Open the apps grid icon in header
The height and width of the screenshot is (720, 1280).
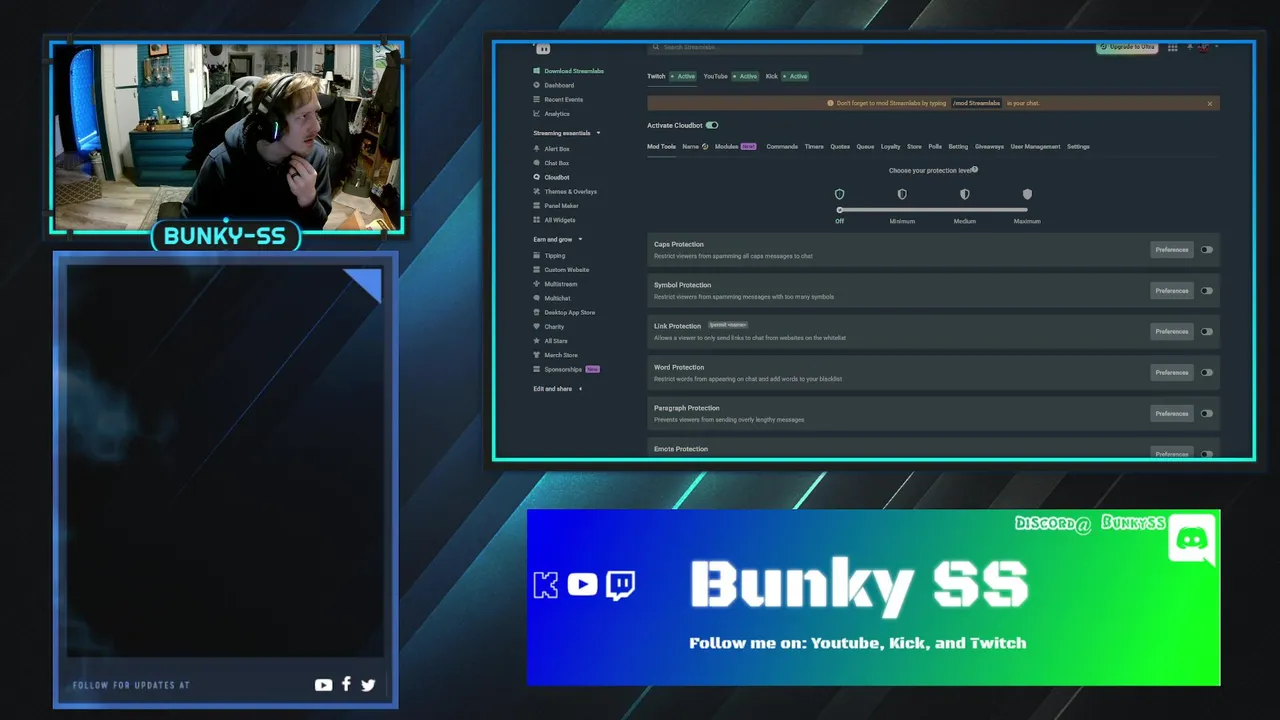point(1173,47)
